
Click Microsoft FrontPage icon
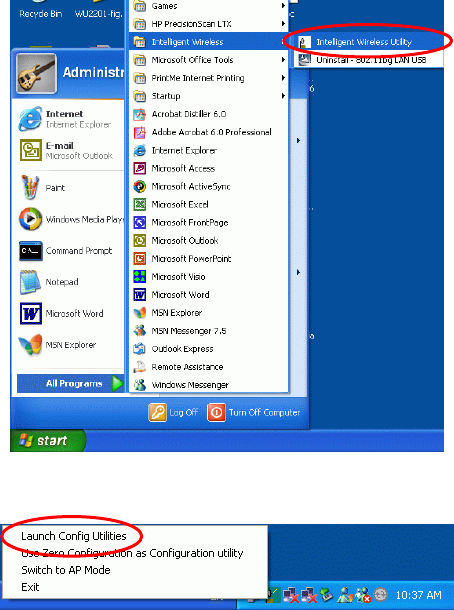coord(139,222)
